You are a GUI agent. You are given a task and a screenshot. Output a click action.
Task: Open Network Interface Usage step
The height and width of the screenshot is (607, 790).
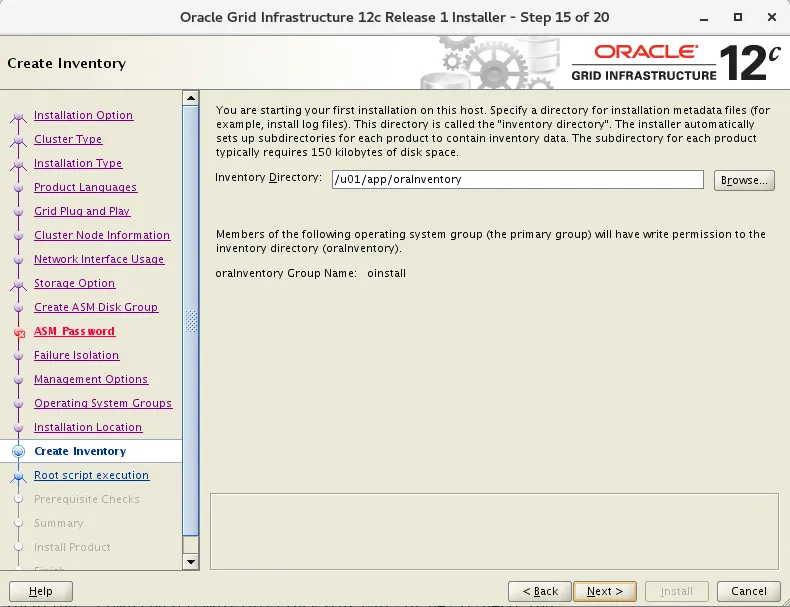click(99, 259)
